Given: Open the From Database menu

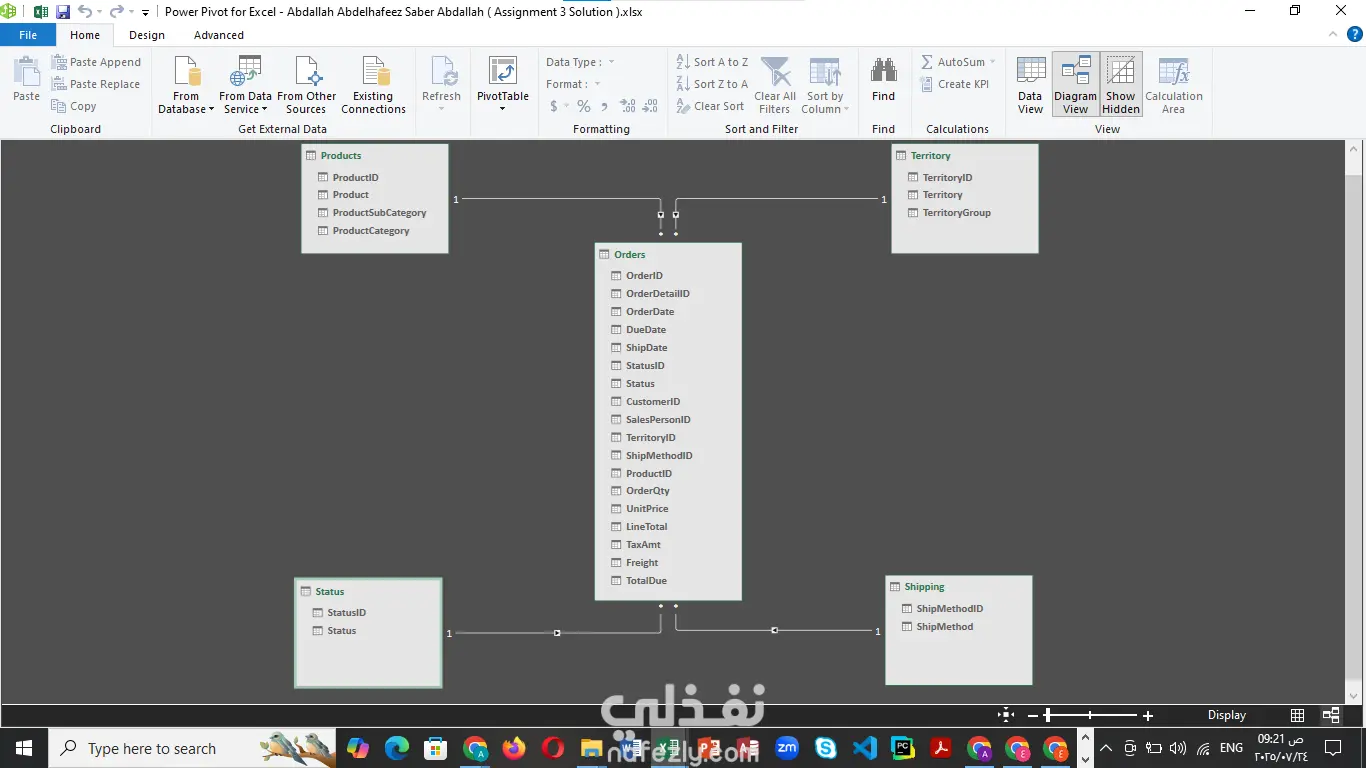Looking at the screenshot, I should click(x=186, y=85).
